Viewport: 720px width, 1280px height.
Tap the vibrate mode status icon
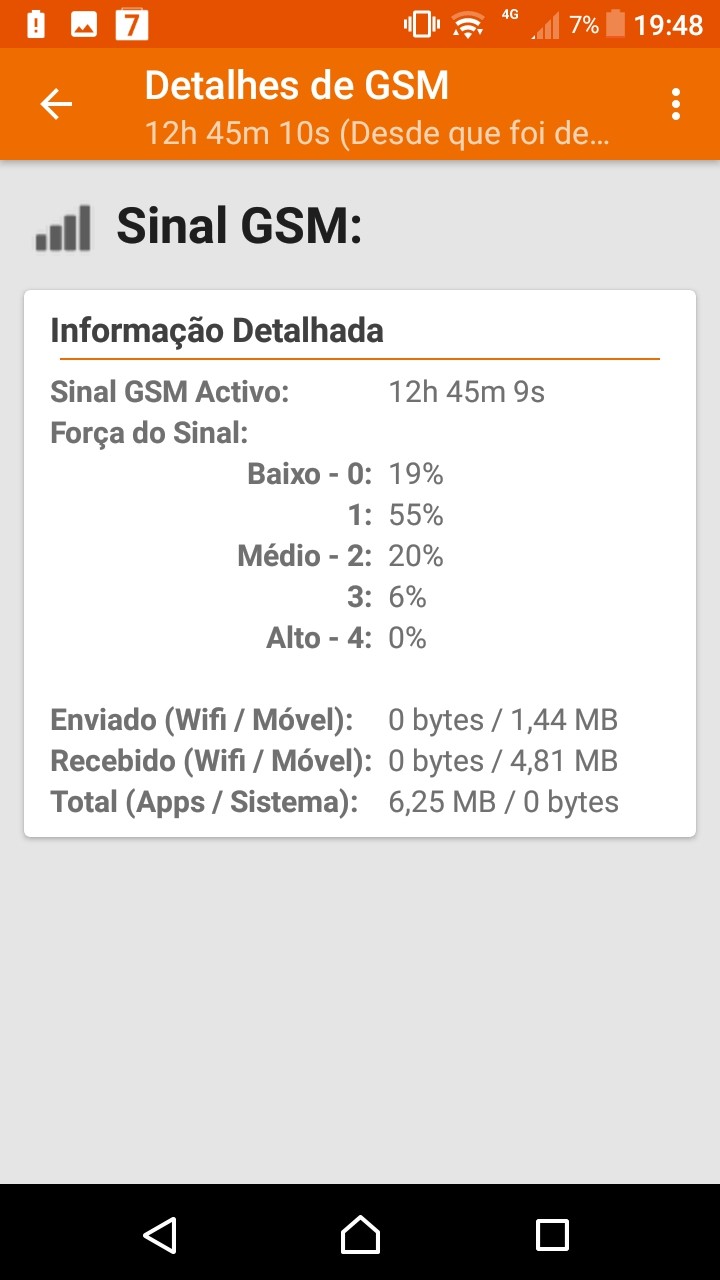(x=421, y=24)
